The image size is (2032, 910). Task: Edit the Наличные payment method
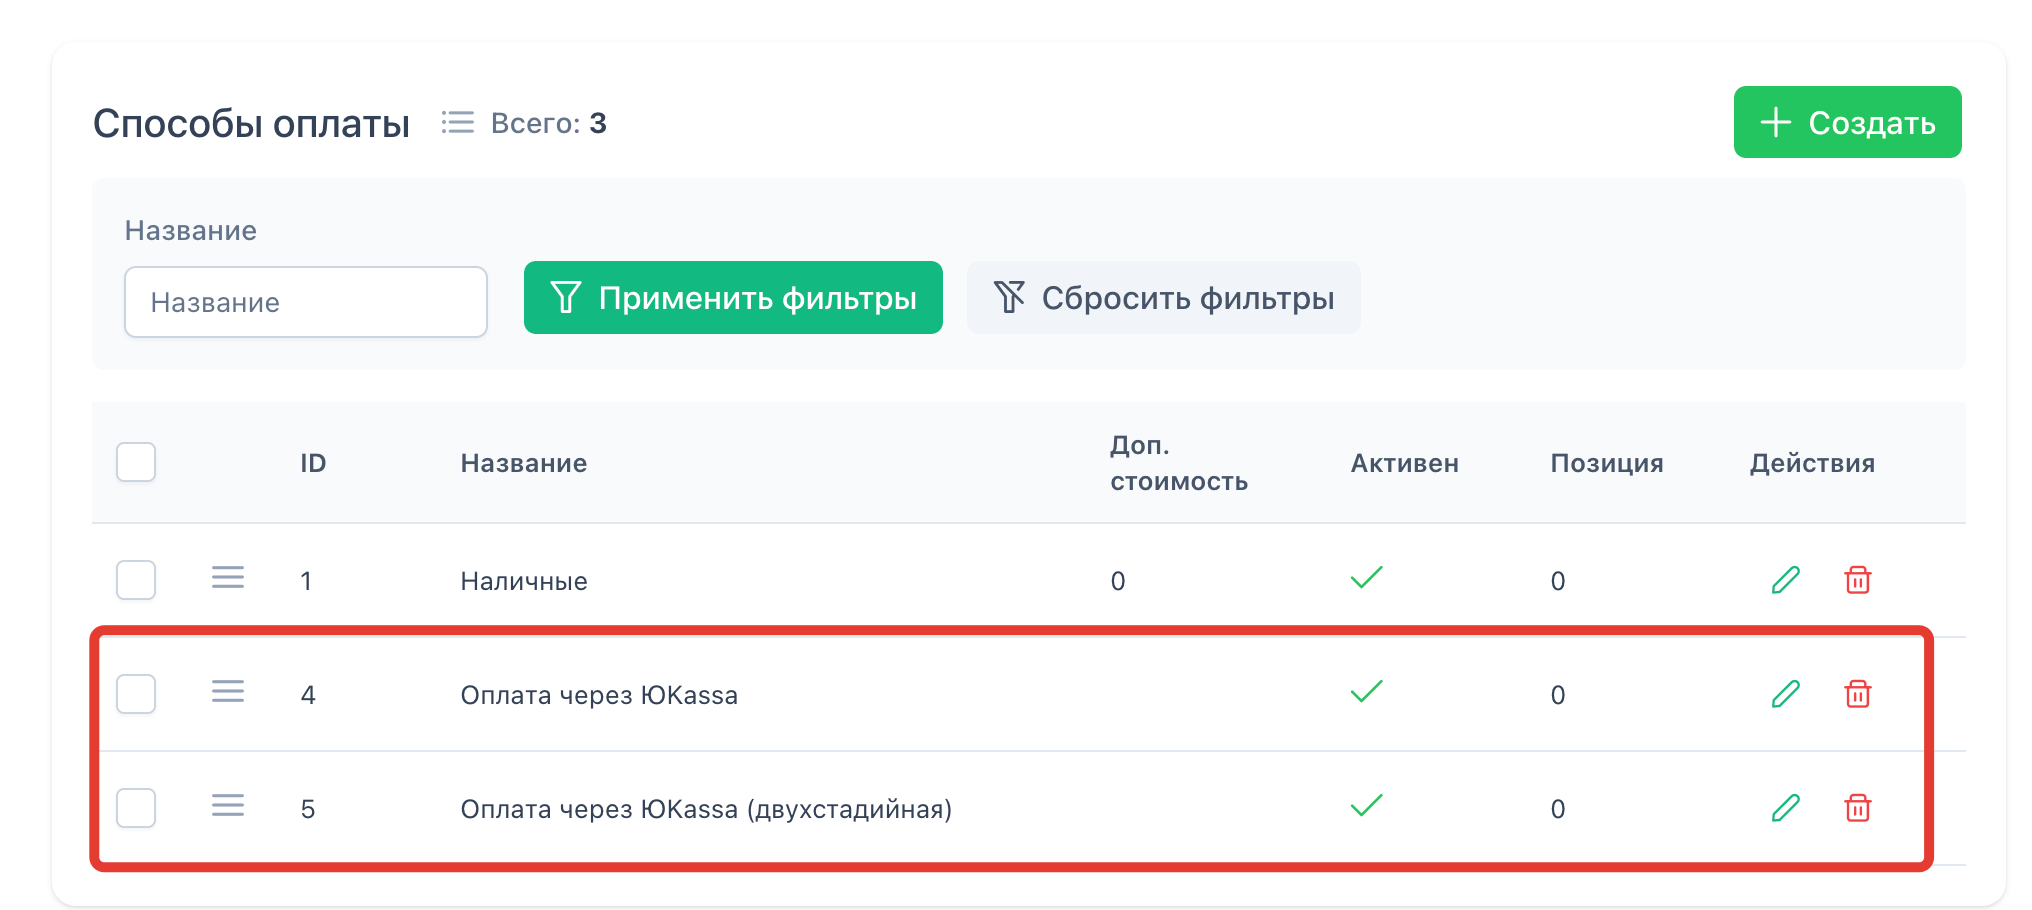click(1785, 580)
